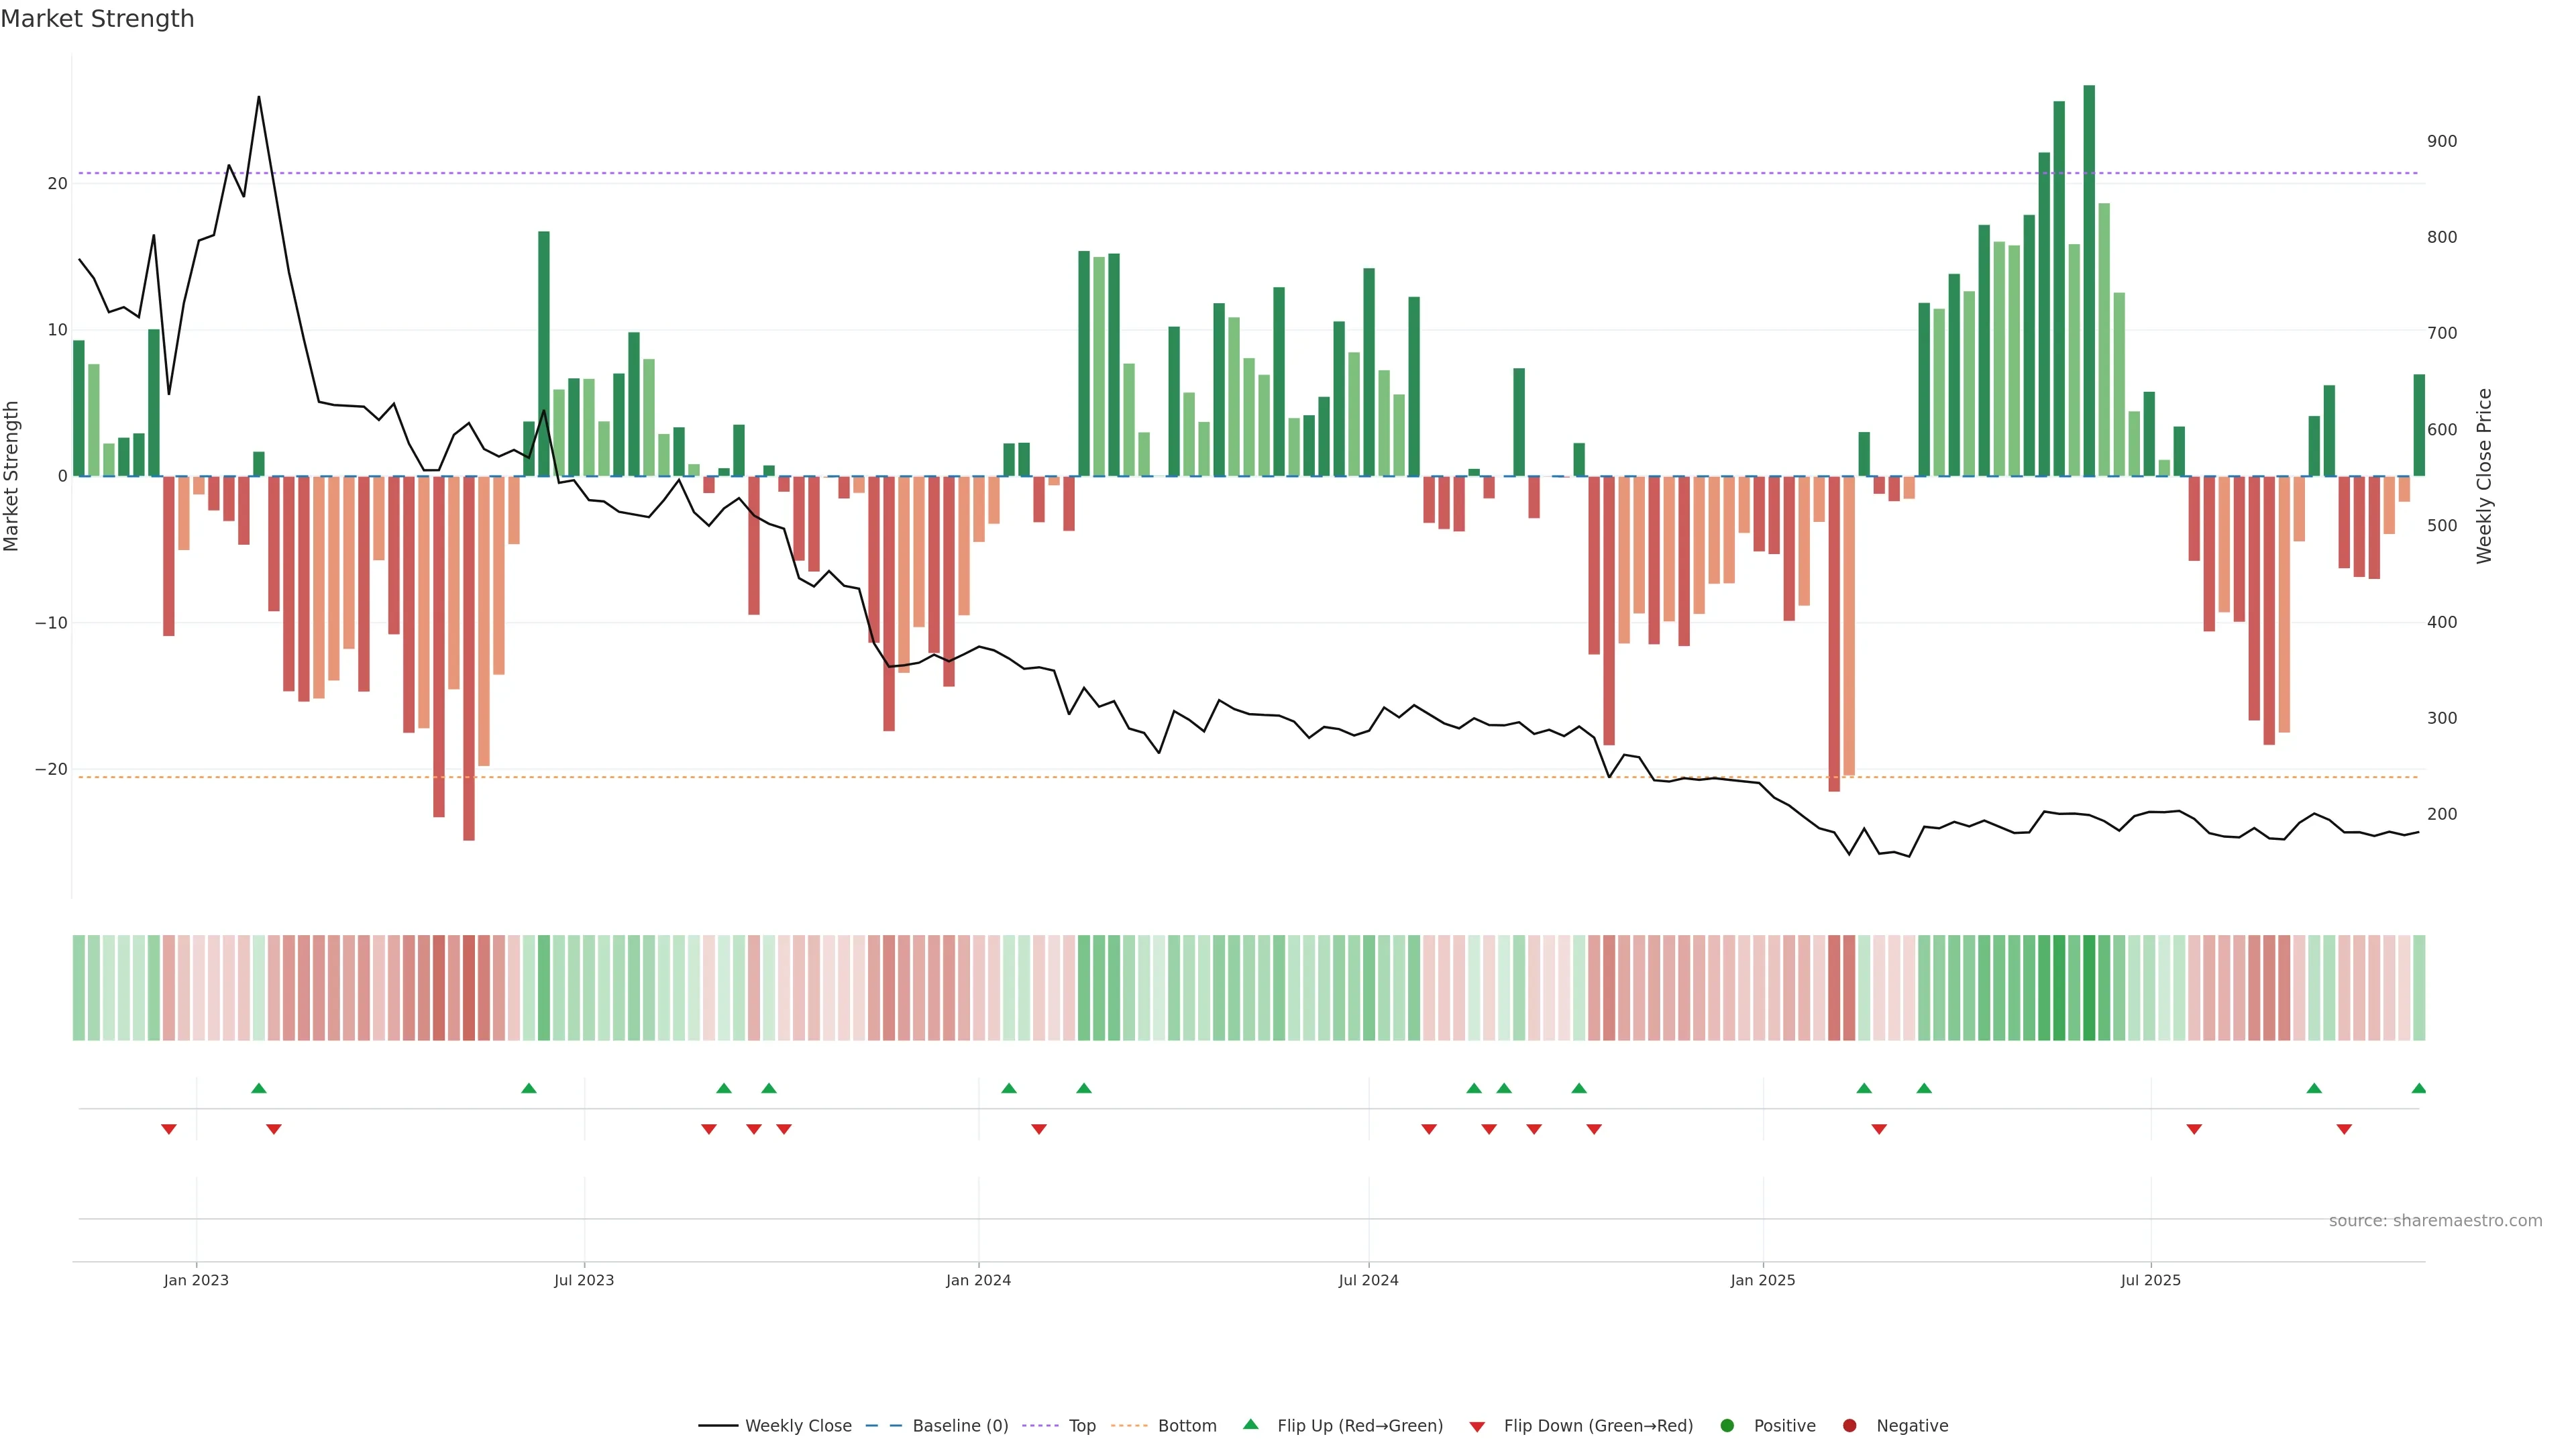This screenshot has width=2576, height=1449.
Task: Click the first green flip-up triangle marker
Action: (x=259, y=1088)
